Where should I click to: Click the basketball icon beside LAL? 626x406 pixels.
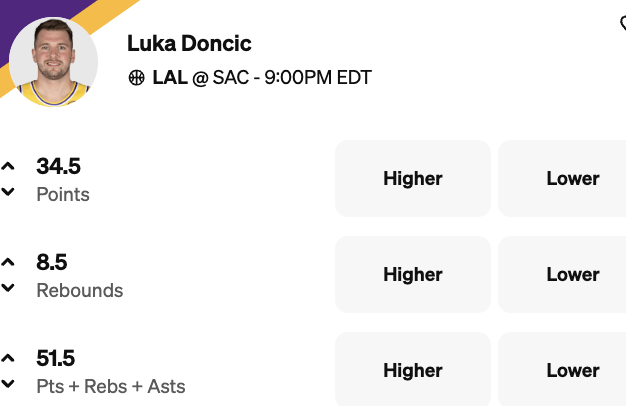[x=137, y=77]
